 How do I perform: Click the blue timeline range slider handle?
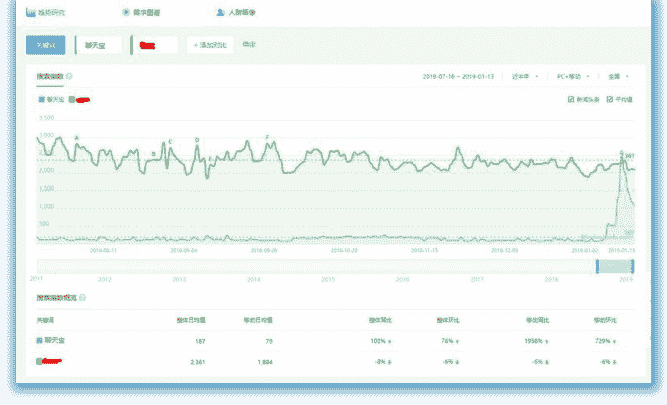point(598,265)
